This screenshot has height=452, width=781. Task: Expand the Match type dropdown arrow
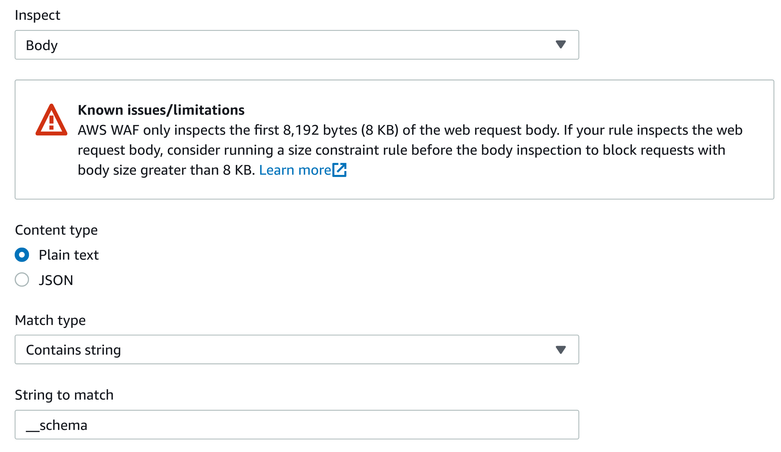pyautogui.click(x=560, y=350)
